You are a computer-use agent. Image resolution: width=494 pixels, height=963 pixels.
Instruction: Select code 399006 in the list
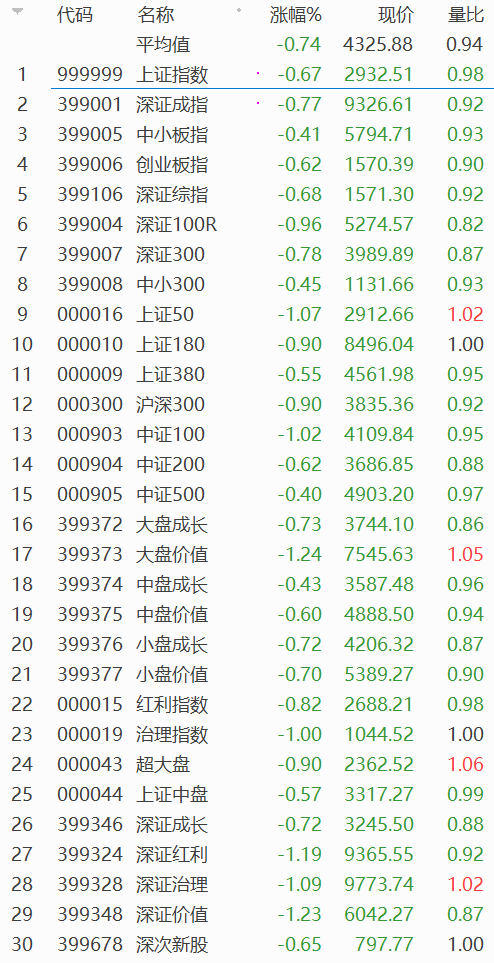pyautogui.click(x=90, y=165)
